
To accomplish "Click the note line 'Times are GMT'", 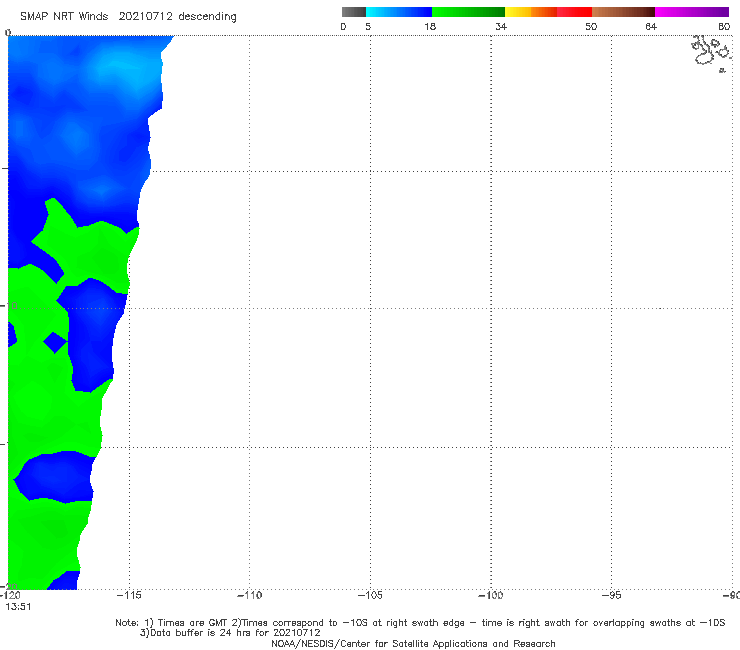I will [x=193, y=623].
